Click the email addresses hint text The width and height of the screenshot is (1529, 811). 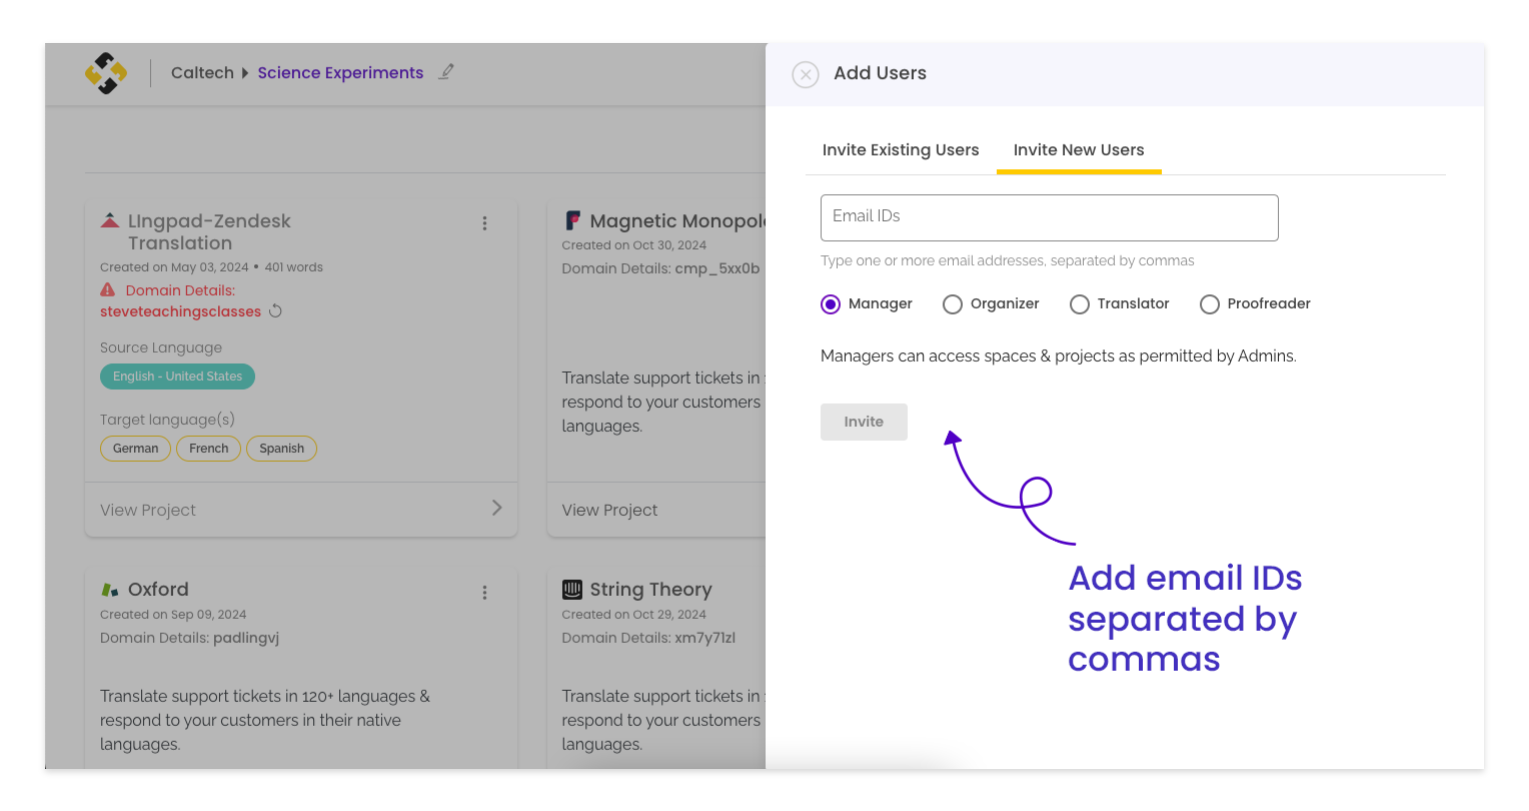pyautogui.click(x=1007, y=261)
